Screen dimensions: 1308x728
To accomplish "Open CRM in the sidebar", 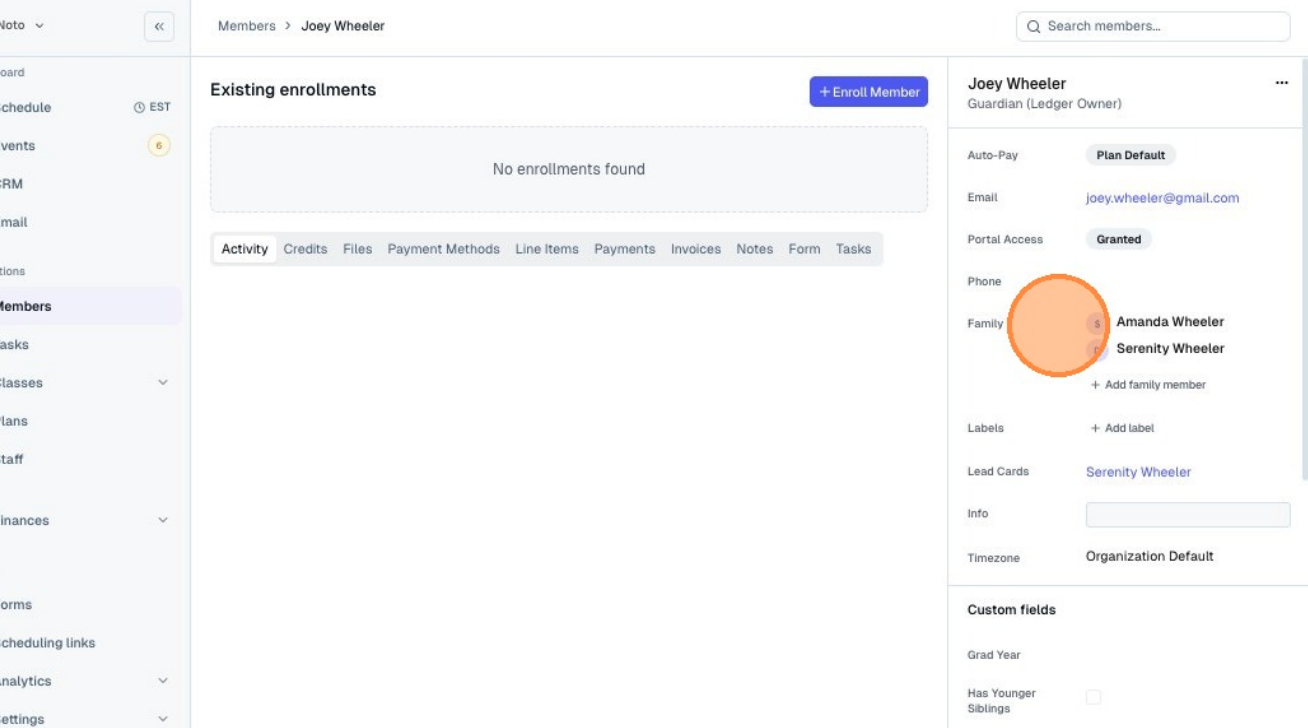I will (12, 184).
